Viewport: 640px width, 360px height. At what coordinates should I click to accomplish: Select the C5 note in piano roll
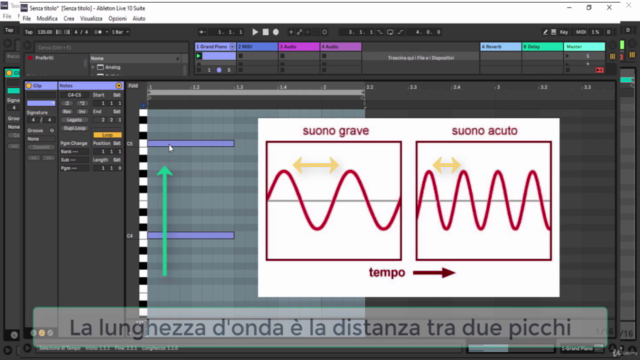click(191, 143)
